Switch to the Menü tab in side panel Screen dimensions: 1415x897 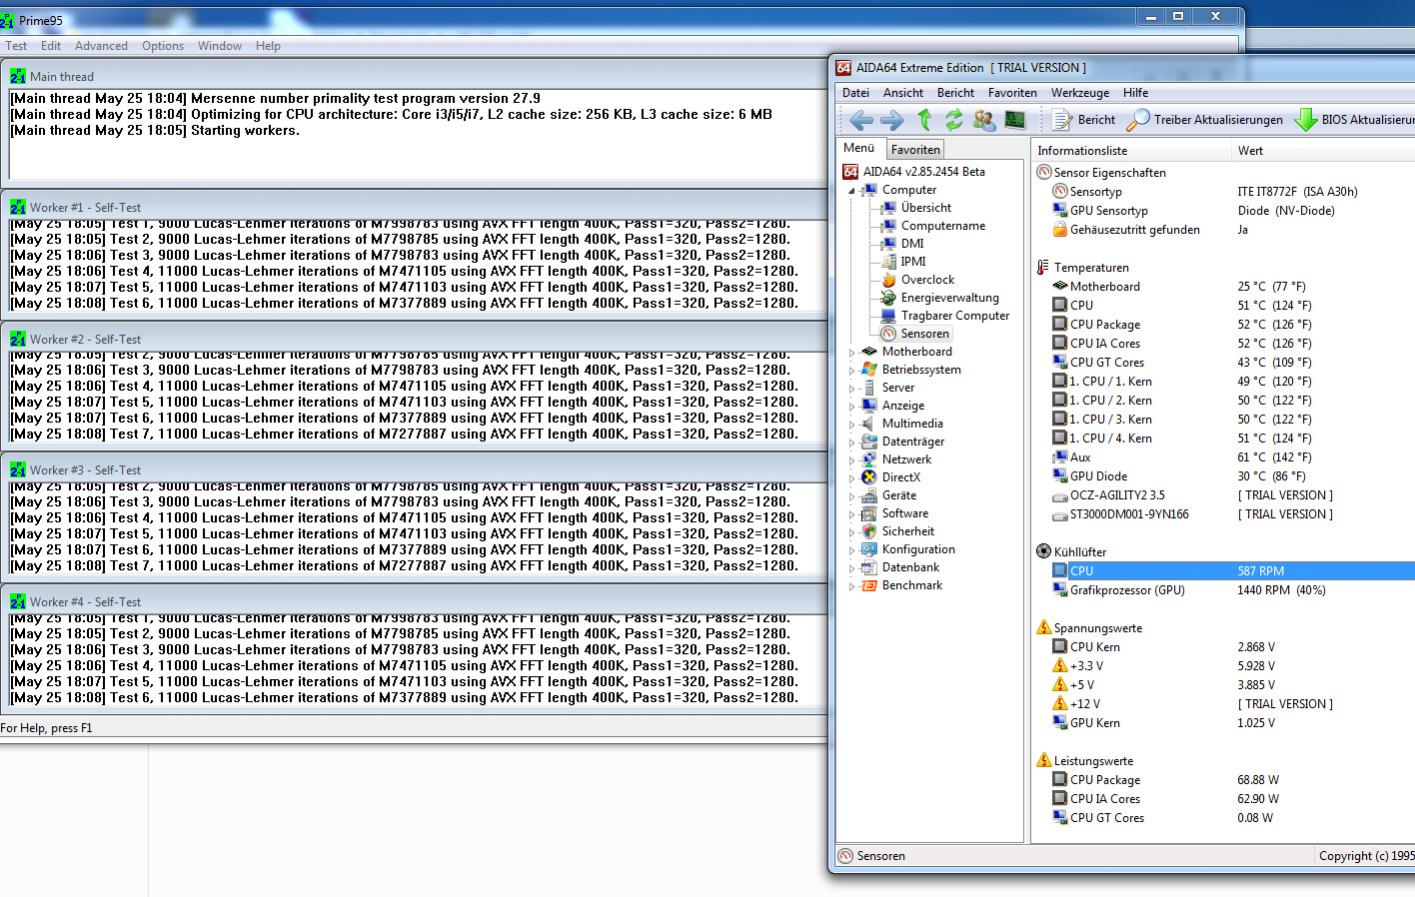point(859,148)
